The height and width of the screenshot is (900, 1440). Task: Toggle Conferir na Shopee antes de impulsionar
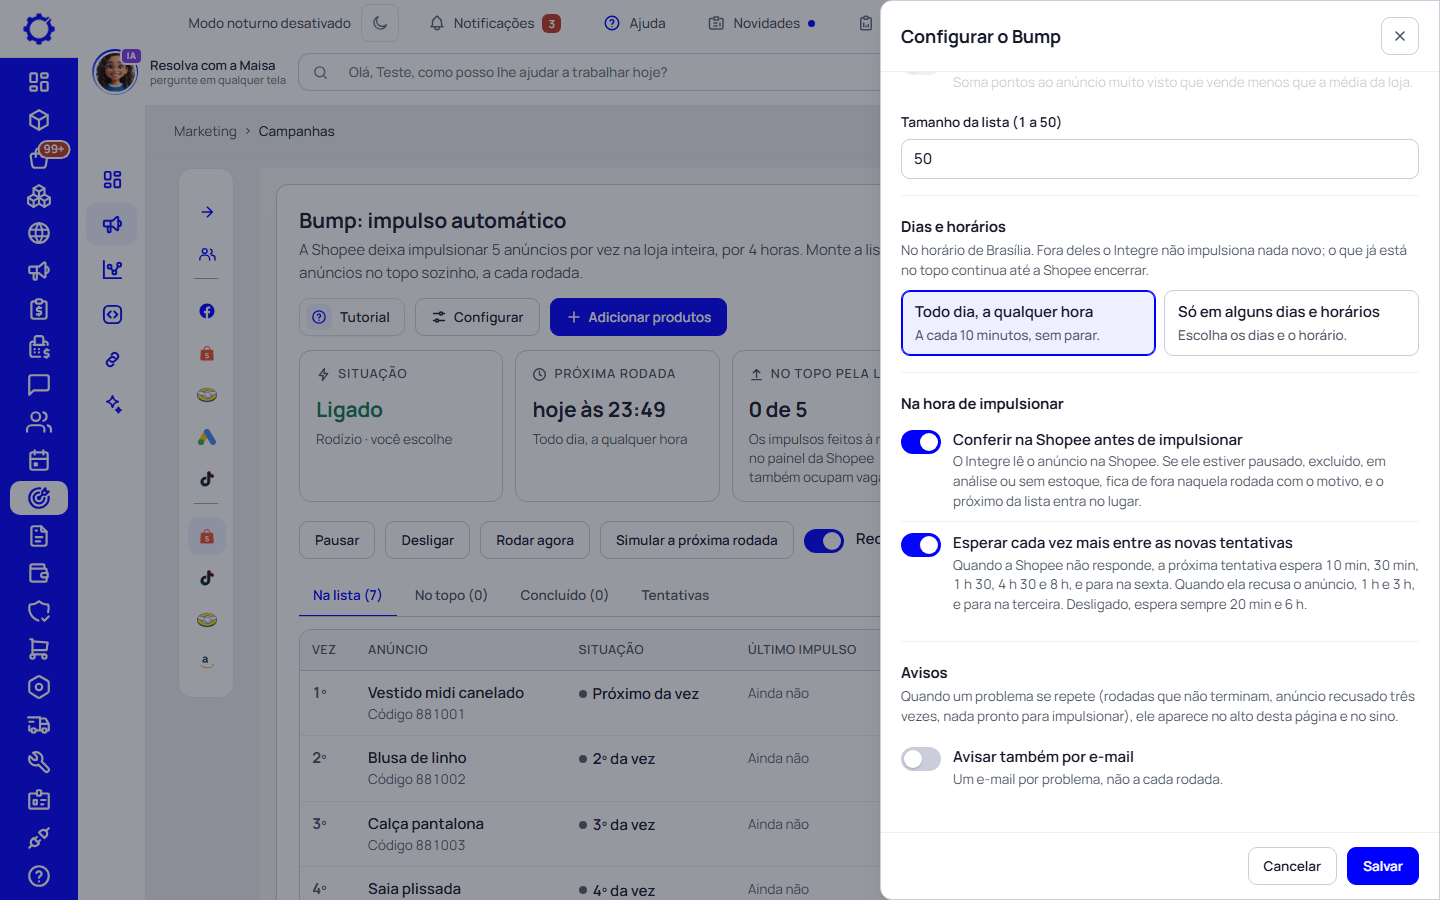click(921, 442)
